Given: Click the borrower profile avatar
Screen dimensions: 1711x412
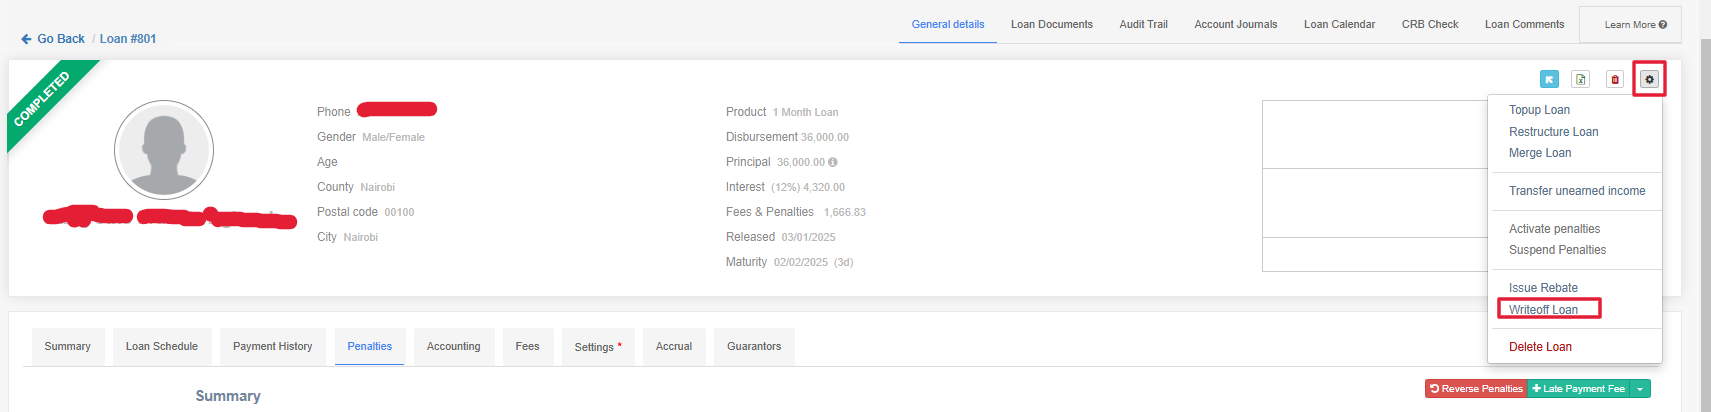Looking at the screenshot, I should click(164, 149).
